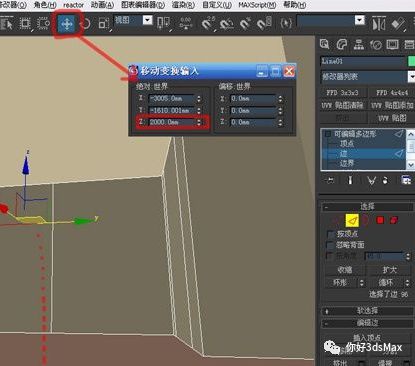Select the yellow Edge selection level icon
This screenshot has height=366, width=415.
point(352,220)
